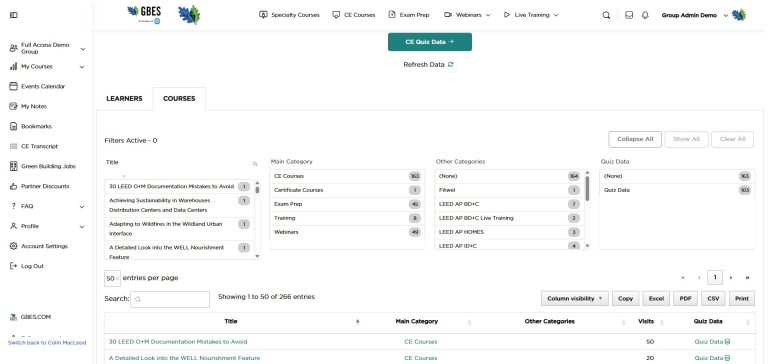Image resolution: width=768 pixels, height=364 pixels.
Task: Filter by LEED AP BD+C category
Action: pos(509,204)
